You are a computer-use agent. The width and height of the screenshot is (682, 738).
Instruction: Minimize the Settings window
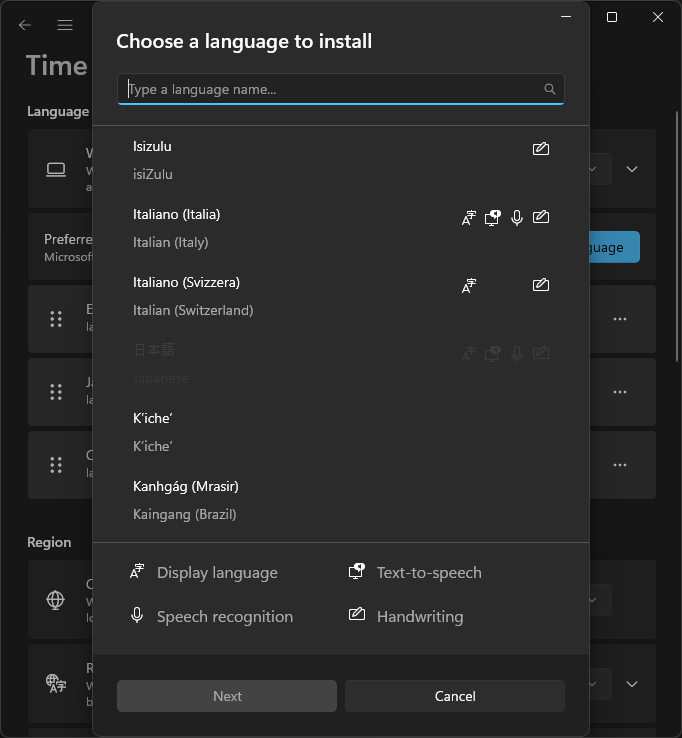[x=566, y=17]
